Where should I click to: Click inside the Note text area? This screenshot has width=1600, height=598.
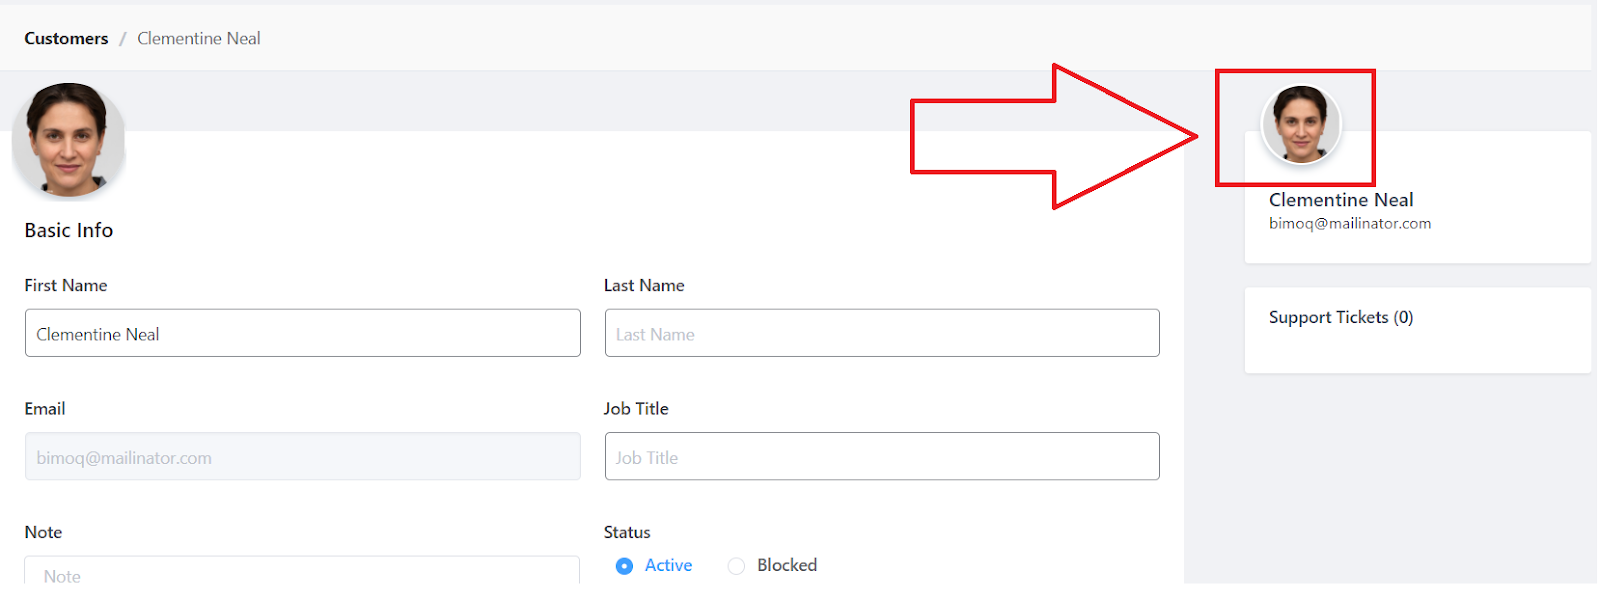pos(302,573)
